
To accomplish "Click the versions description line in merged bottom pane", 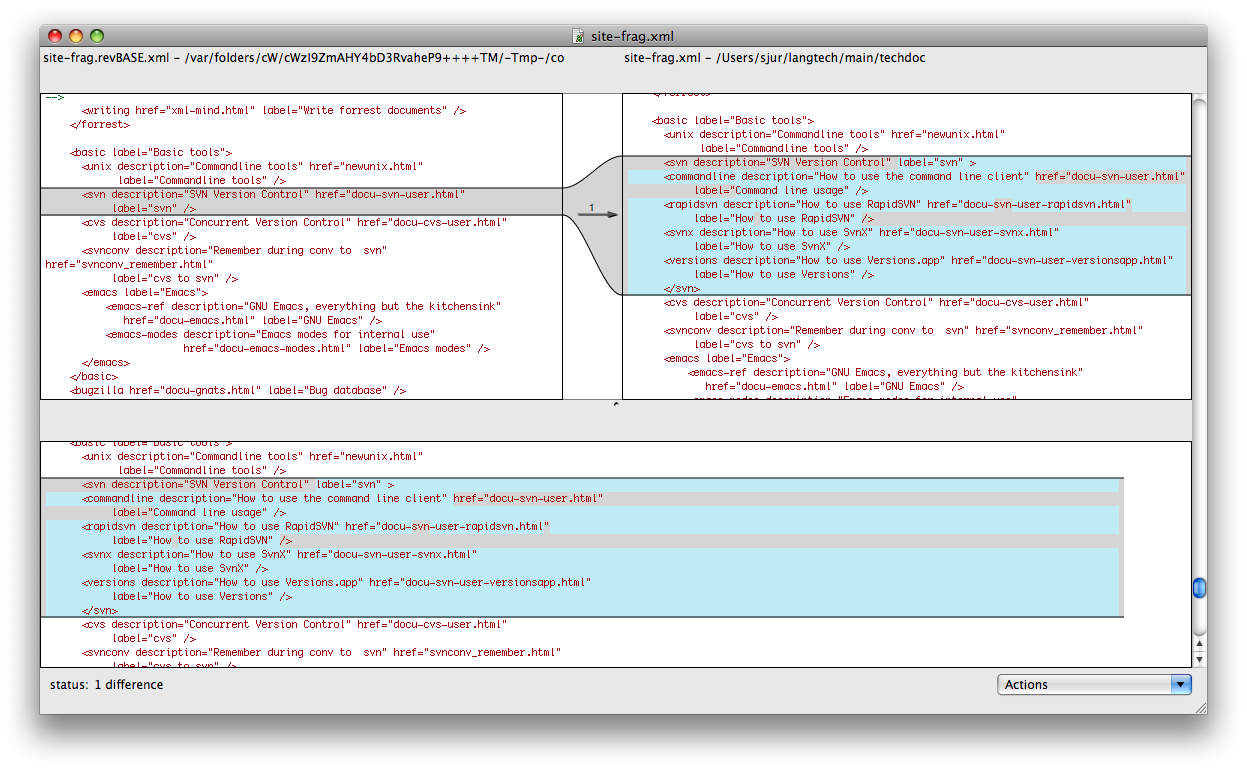I will pyautogui.click(x=337, y=582).
